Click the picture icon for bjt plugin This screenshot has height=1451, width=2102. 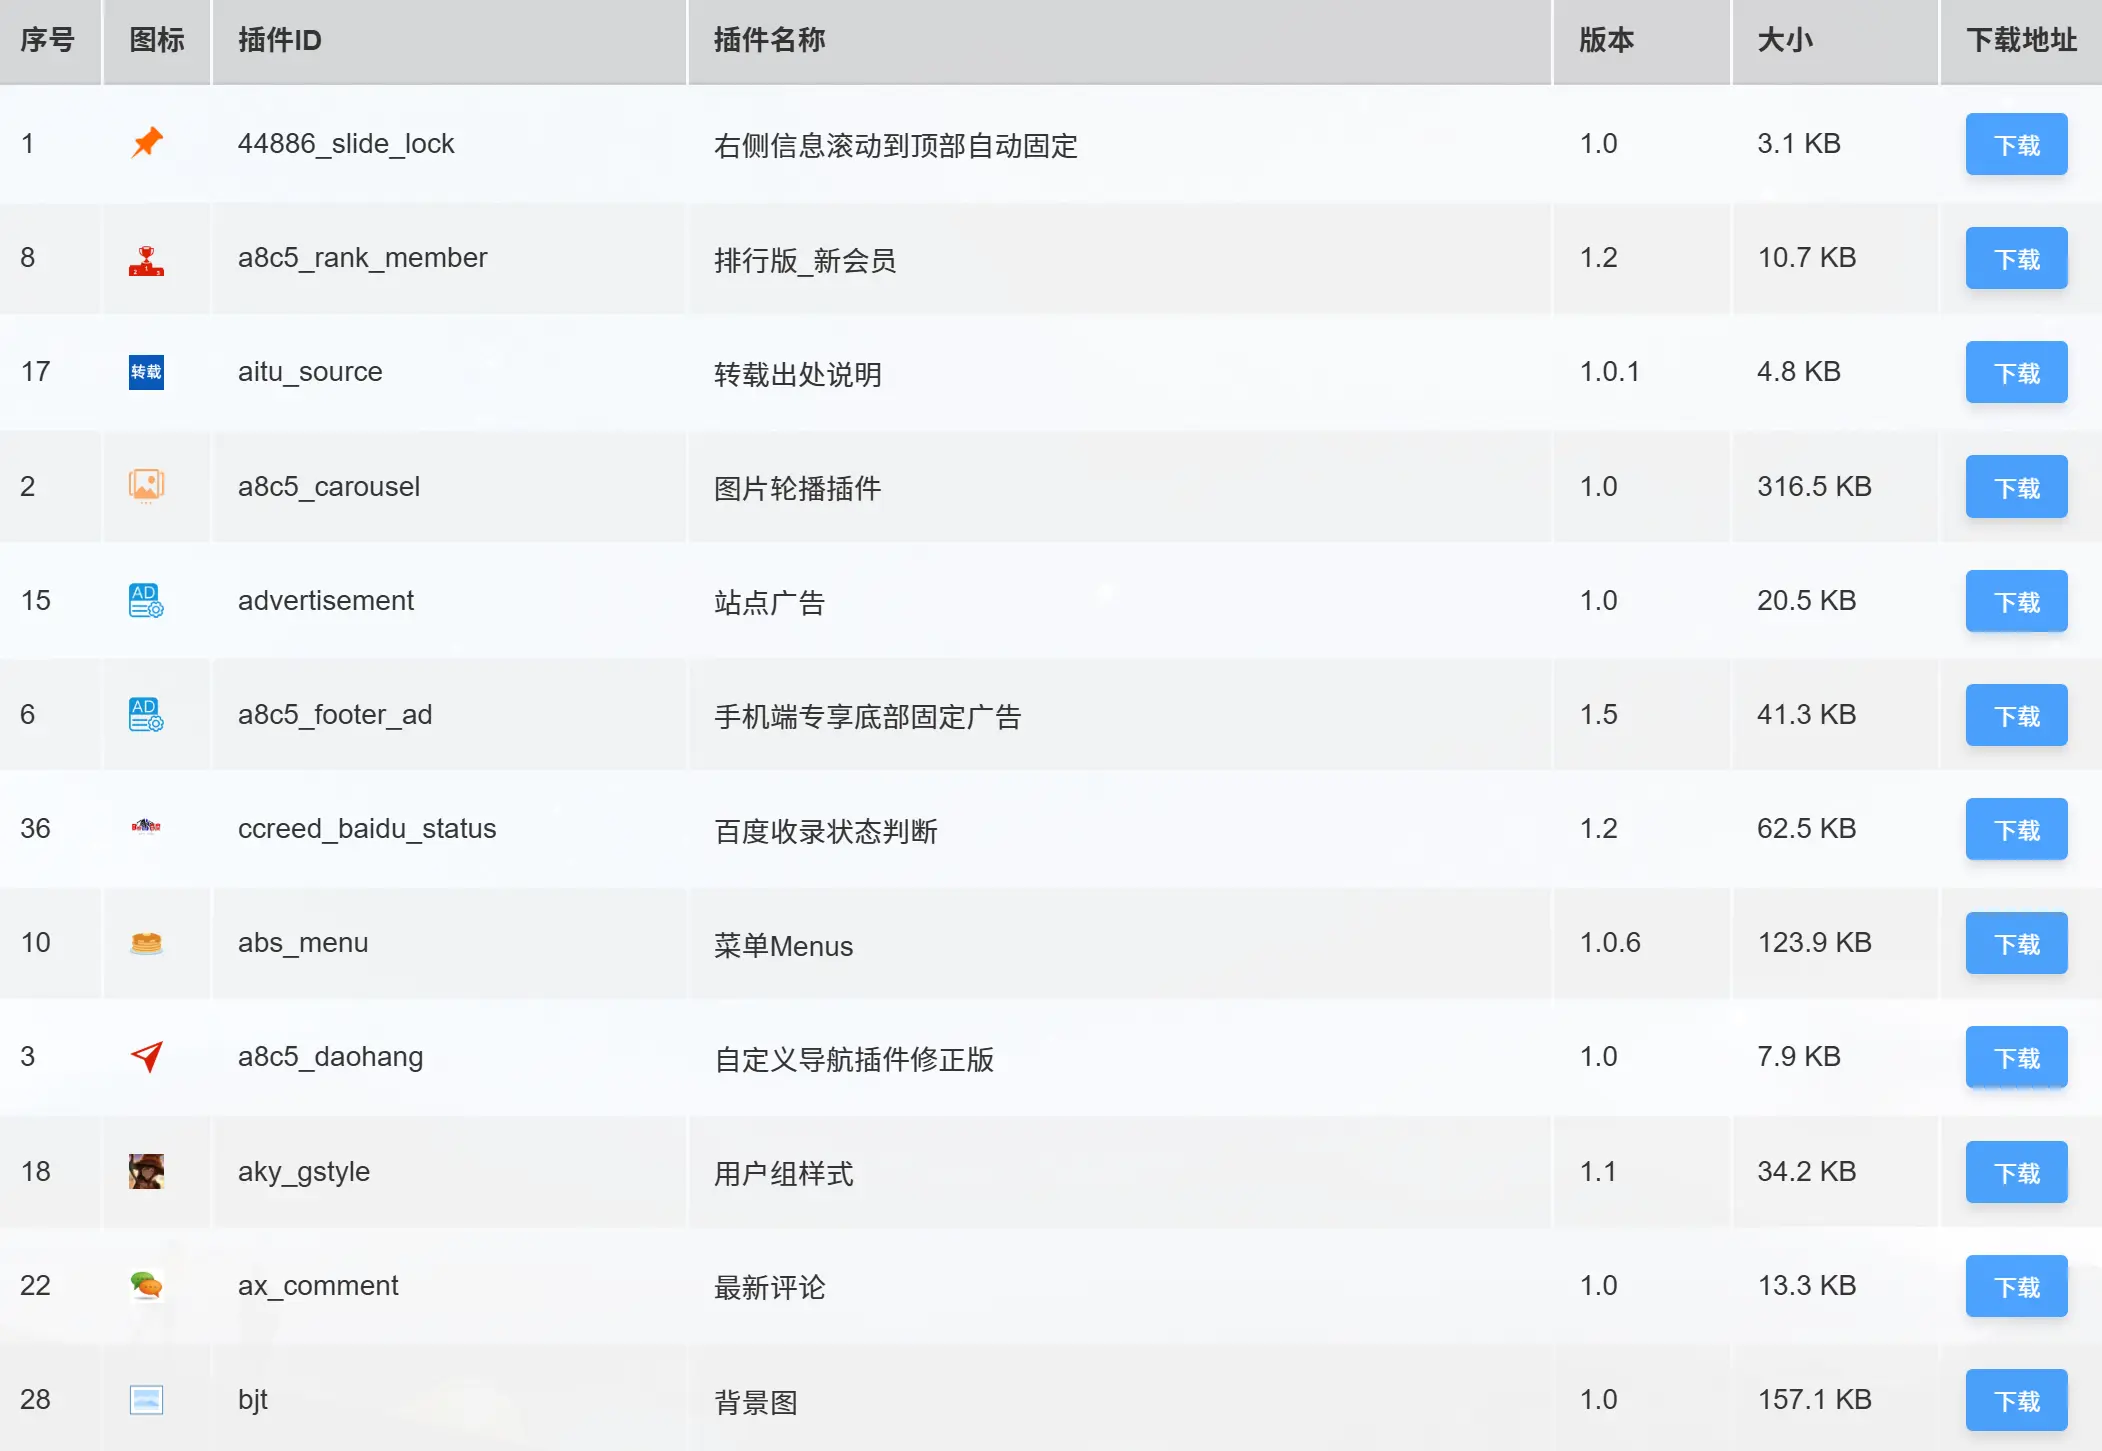pos(146,1399)
